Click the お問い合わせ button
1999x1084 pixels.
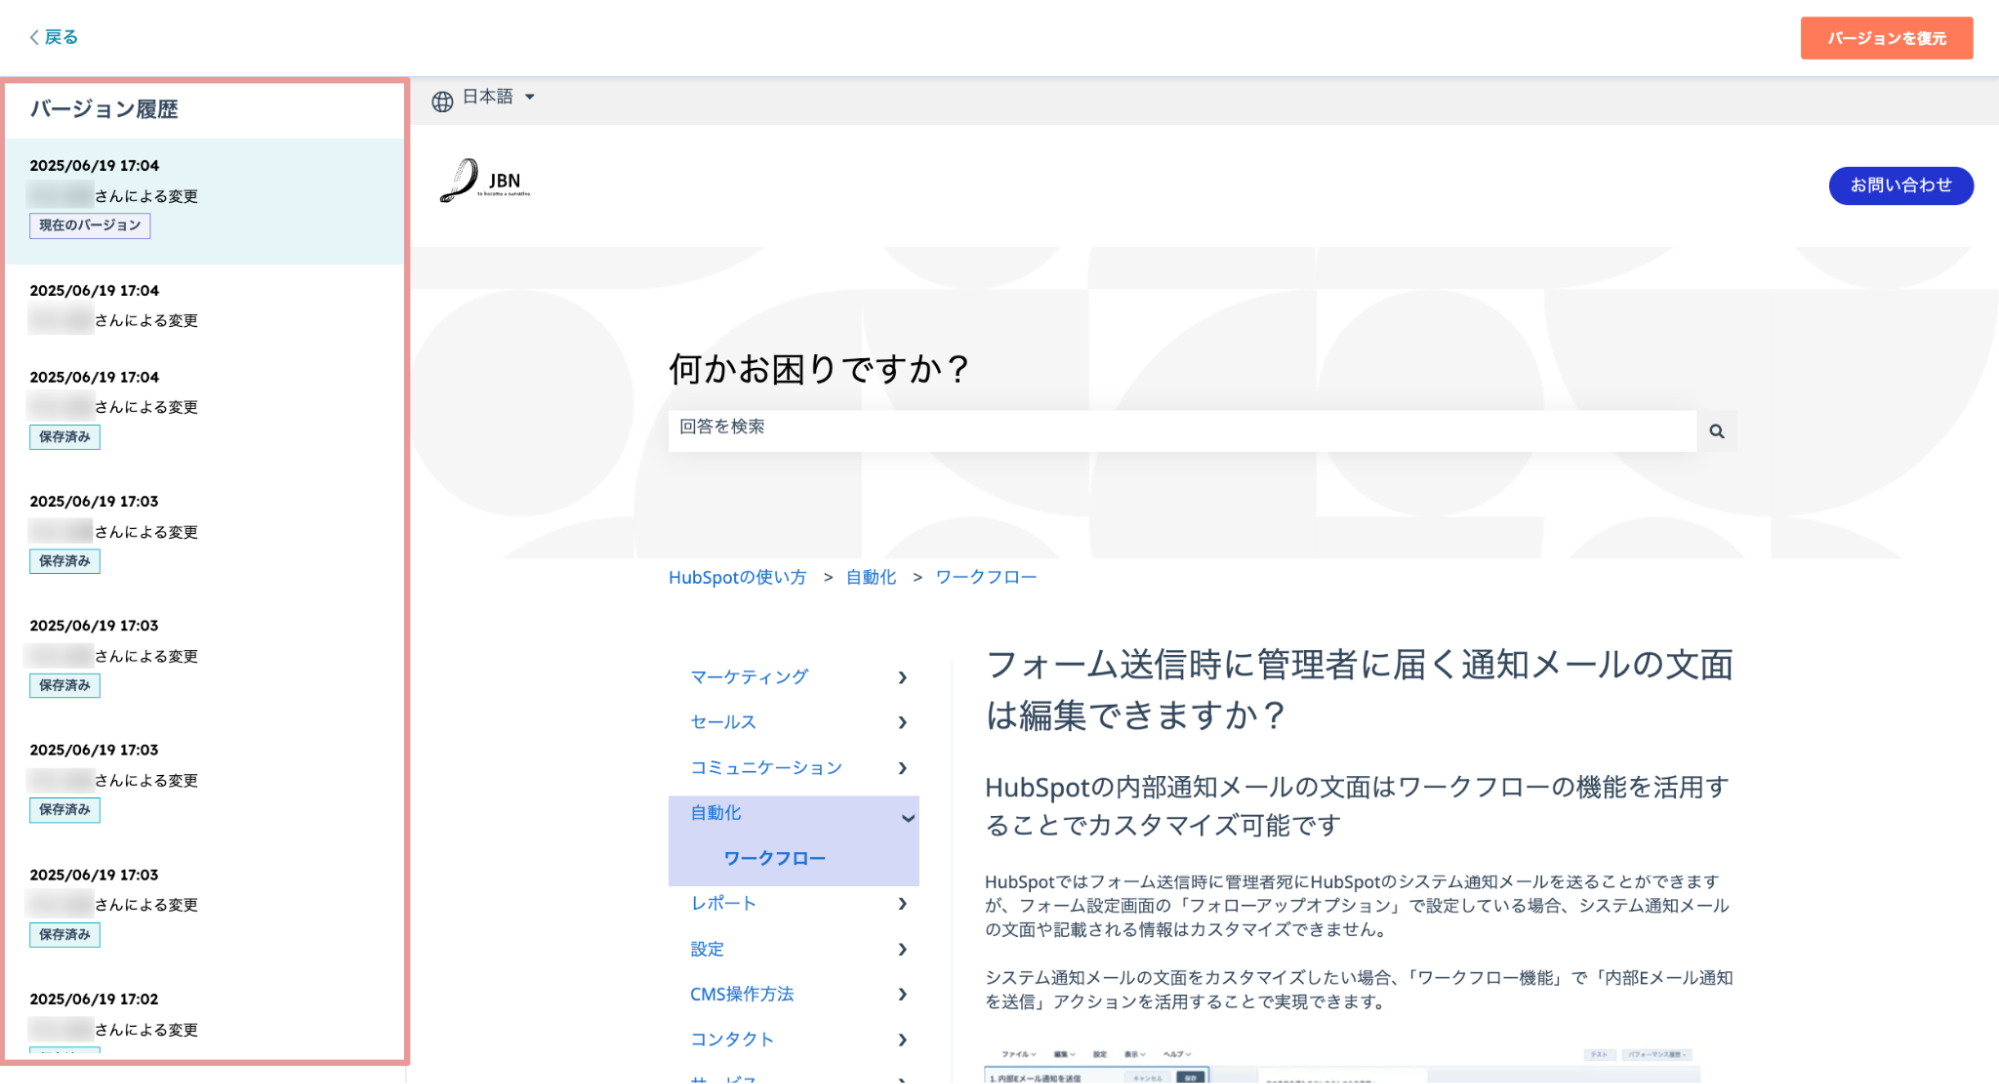pos(1900,185)
